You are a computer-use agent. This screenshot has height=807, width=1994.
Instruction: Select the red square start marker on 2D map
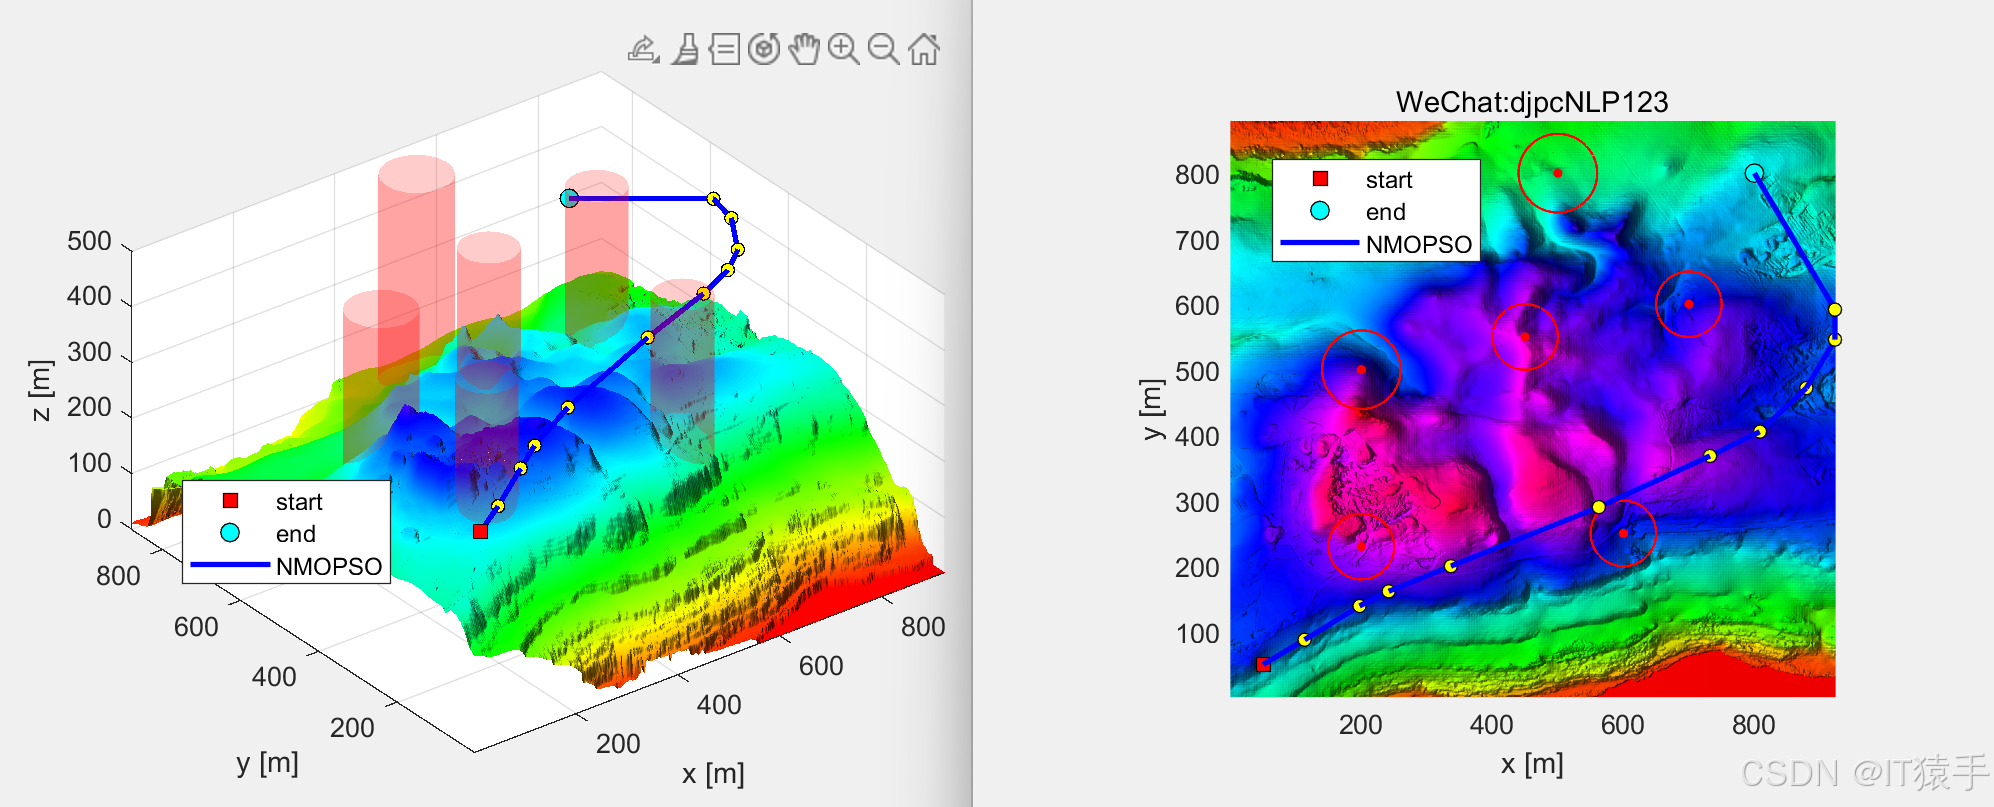pyautogui.click(x=1263, y=664)
